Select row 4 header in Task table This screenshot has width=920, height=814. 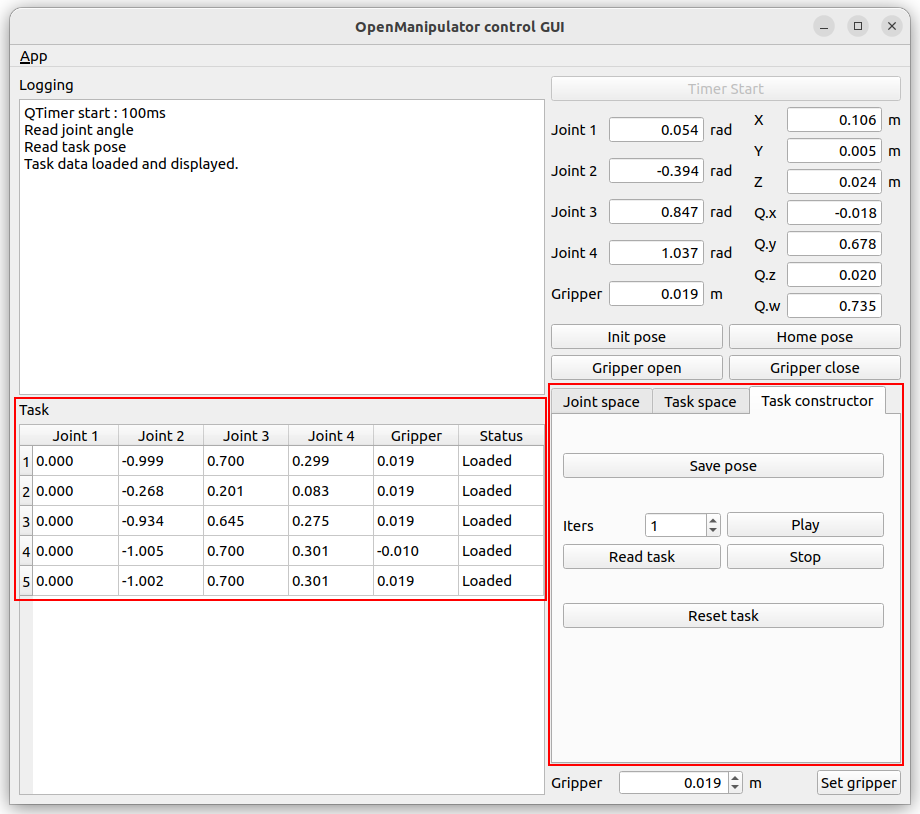point(26,551)
